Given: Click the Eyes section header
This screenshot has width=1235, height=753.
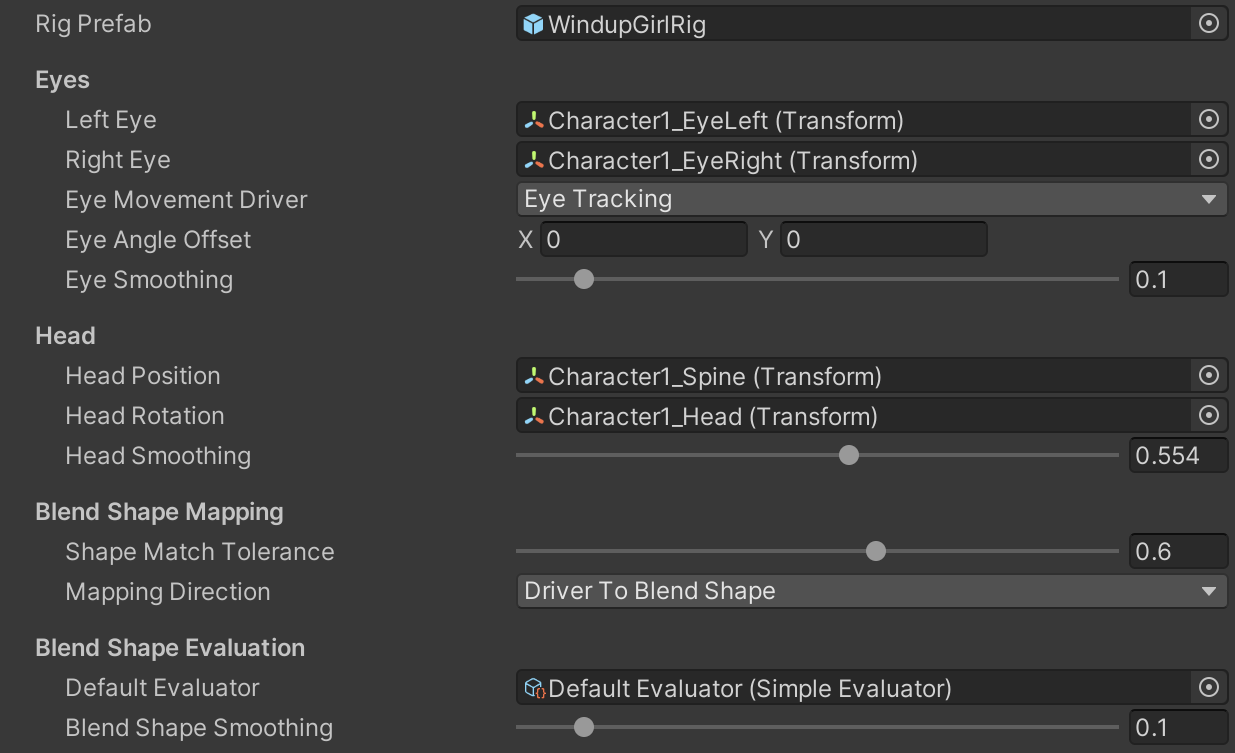Looking at the screenshot, I should click(62, 80).
